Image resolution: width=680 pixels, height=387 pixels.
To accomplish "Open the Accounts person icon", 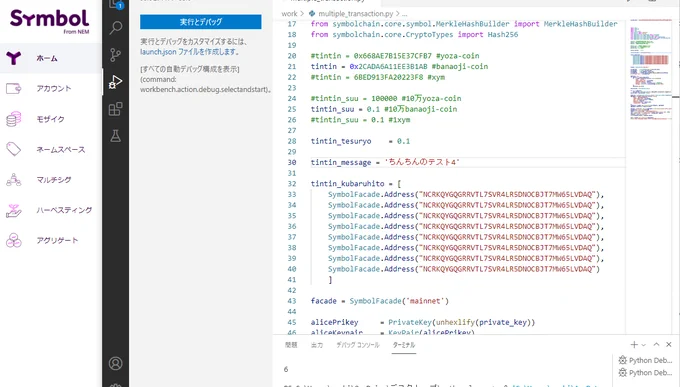I will [x=115, y=363].
